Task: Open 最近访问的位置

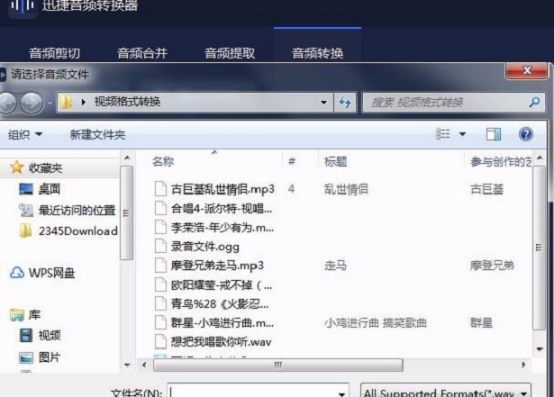Action: (x=77, y=210)
